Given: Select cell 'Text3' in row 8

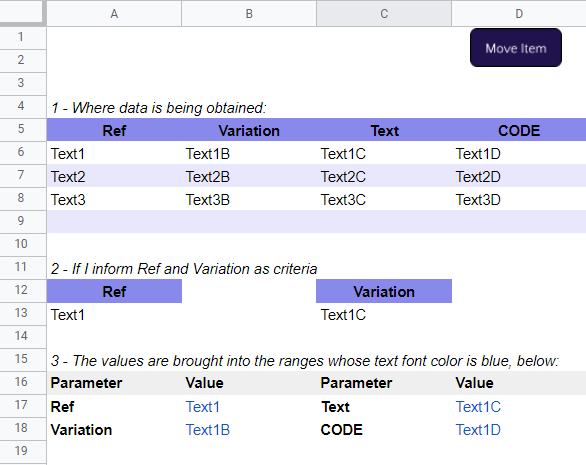Looking at the screenshot, I should [x=114, y=199].
